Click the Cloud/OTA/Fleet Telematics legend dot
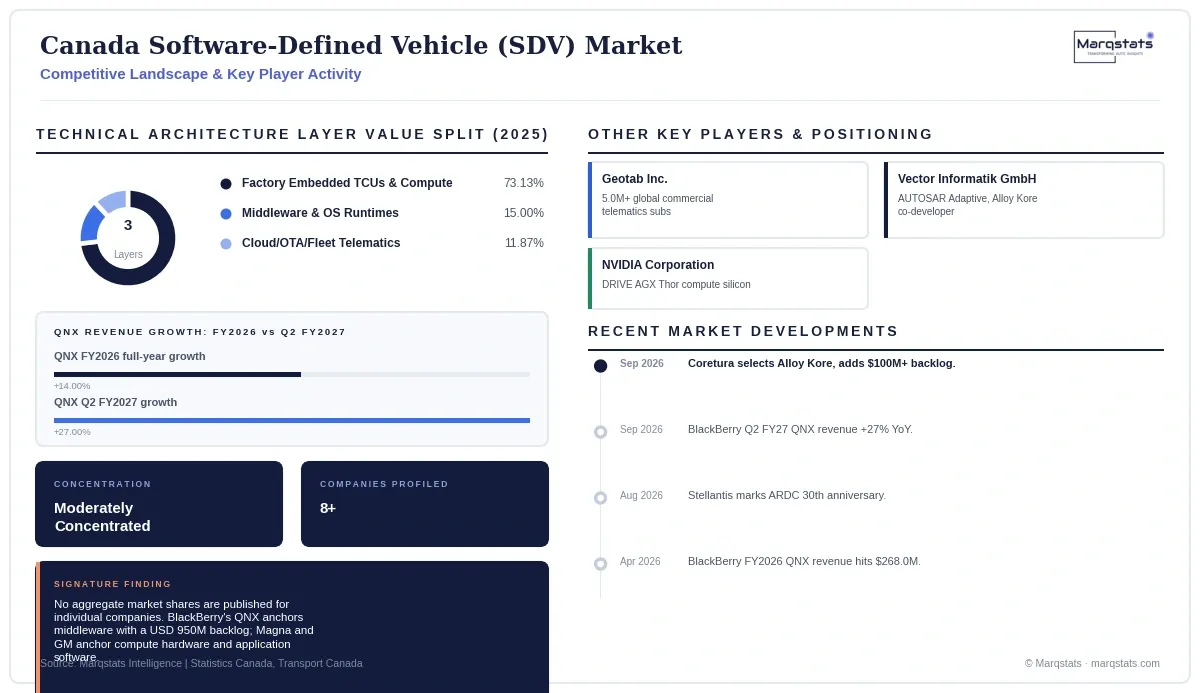1200x693 pixels. coord(226,244)
